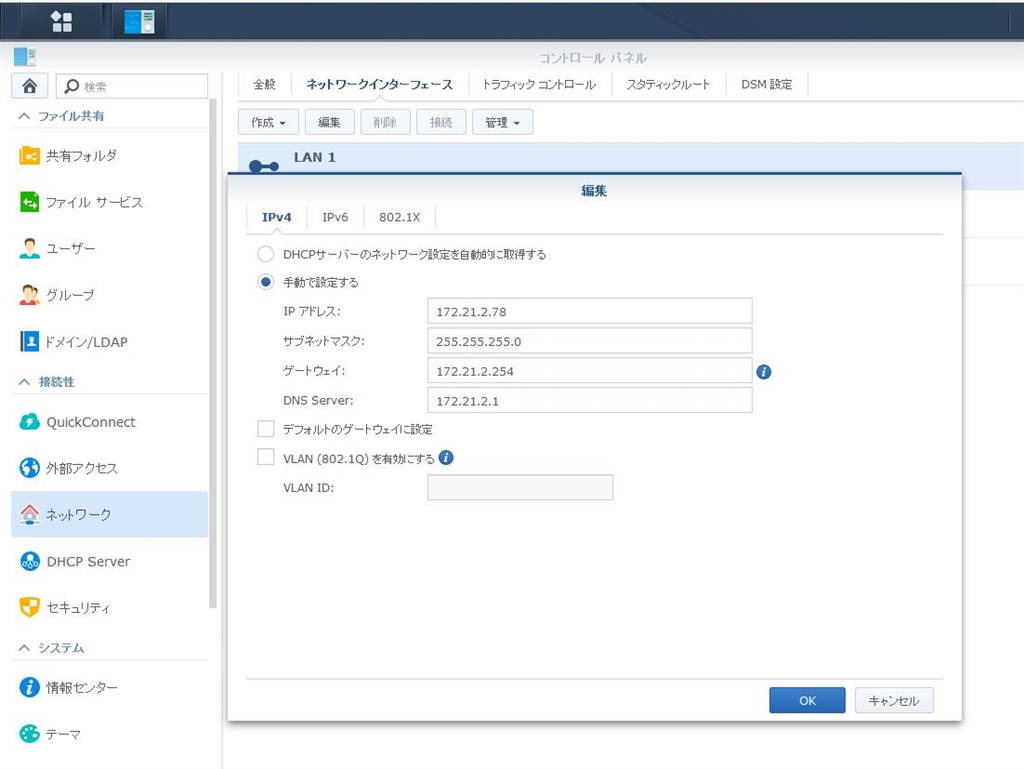
Task: Click OK button in edit dialog
Action: [x=807, y=700]
